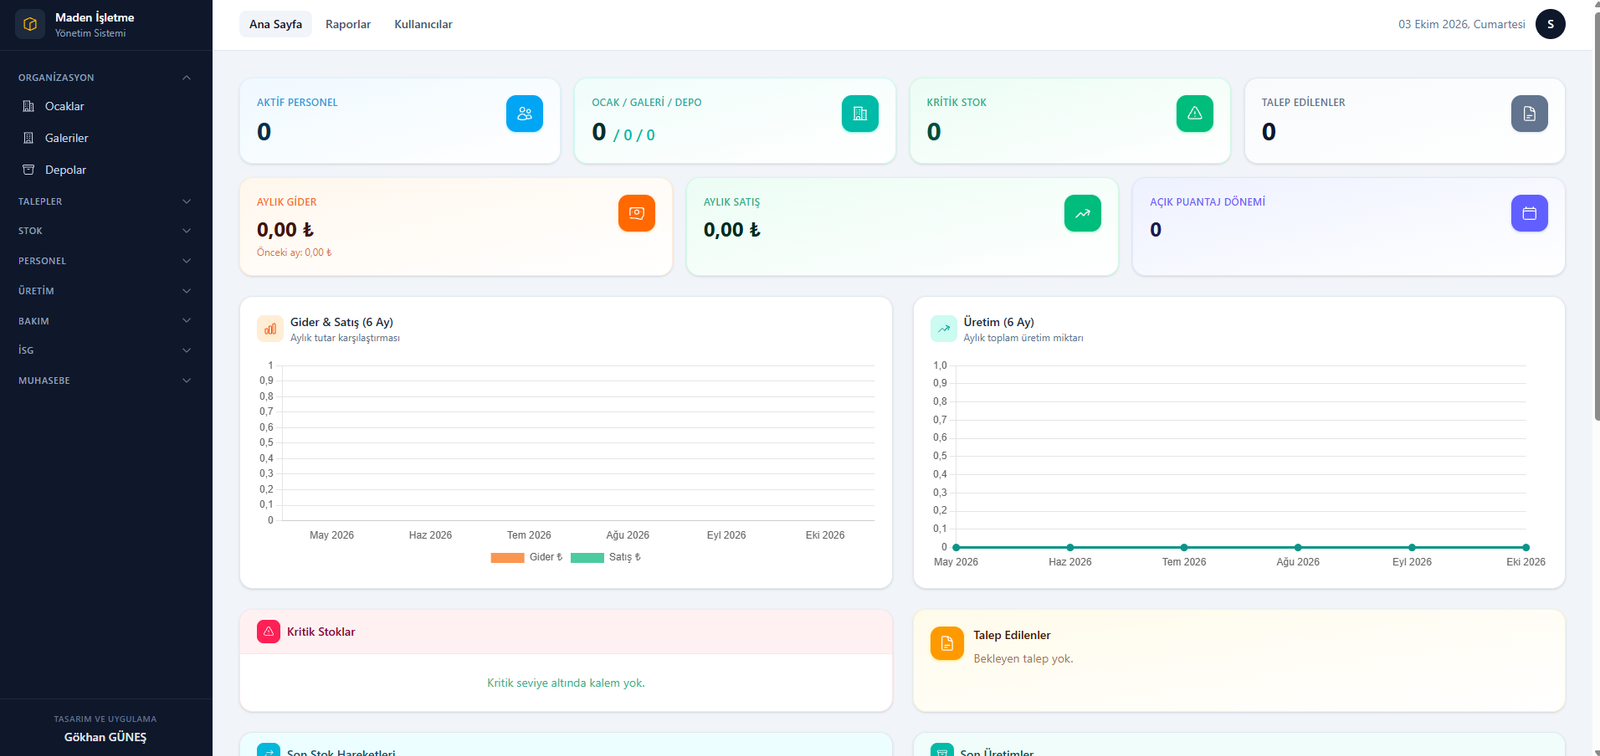Screen dimensions: 1600x756
Task: Open Depolar from the sidebar
Action: click(105, 170)
